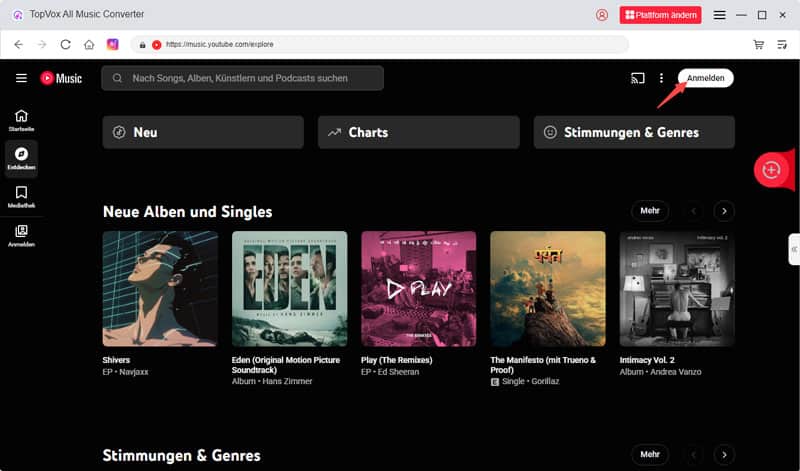The image size is (800, 471).
Task: Open the Shivers album cover
Action: [x=160, y=289]
